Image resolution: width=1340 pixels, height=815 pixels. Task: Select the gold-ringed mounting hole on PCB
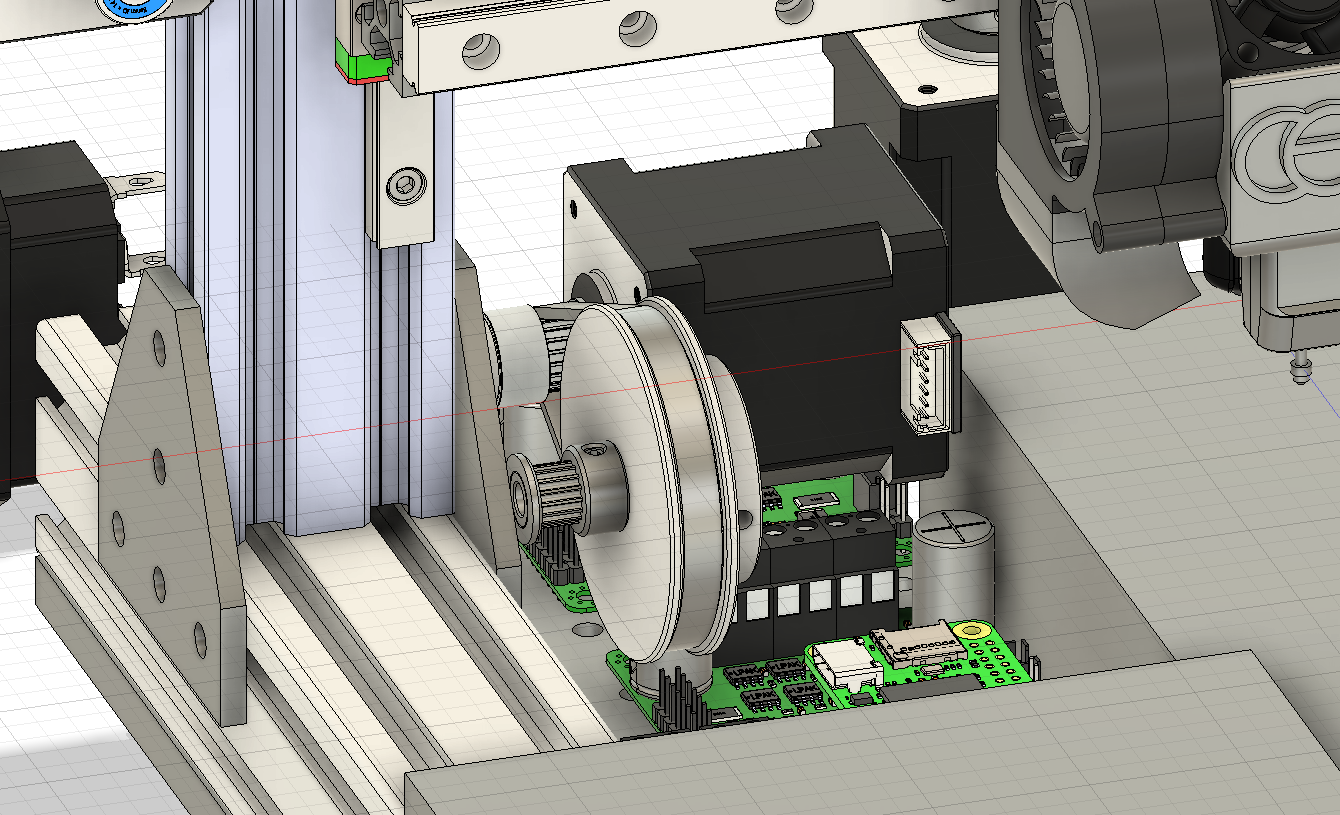tap(972, 632)
